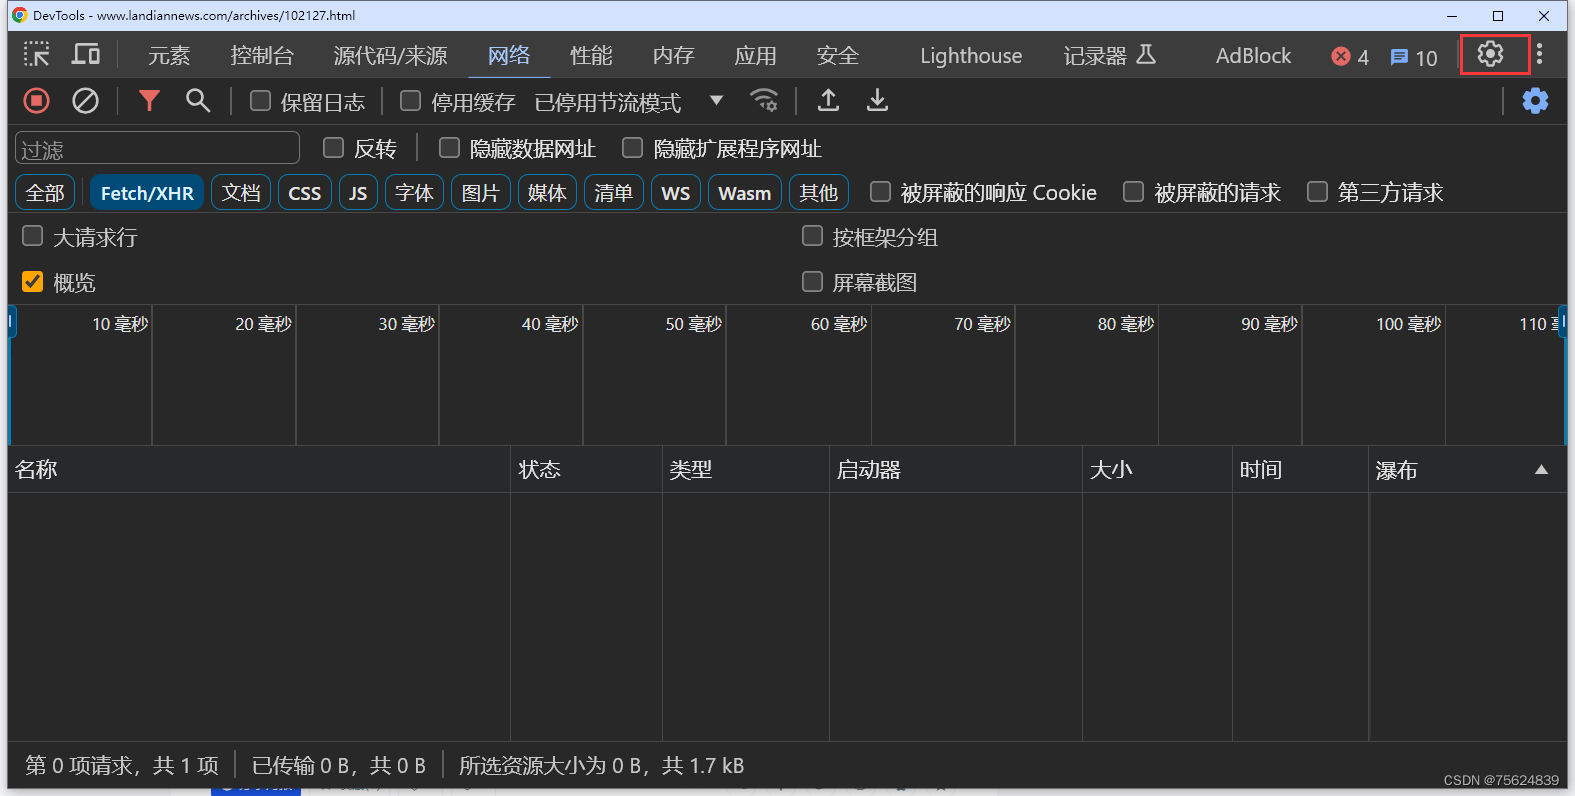Uncheck the 概览 checkbox

coord(33,281)
